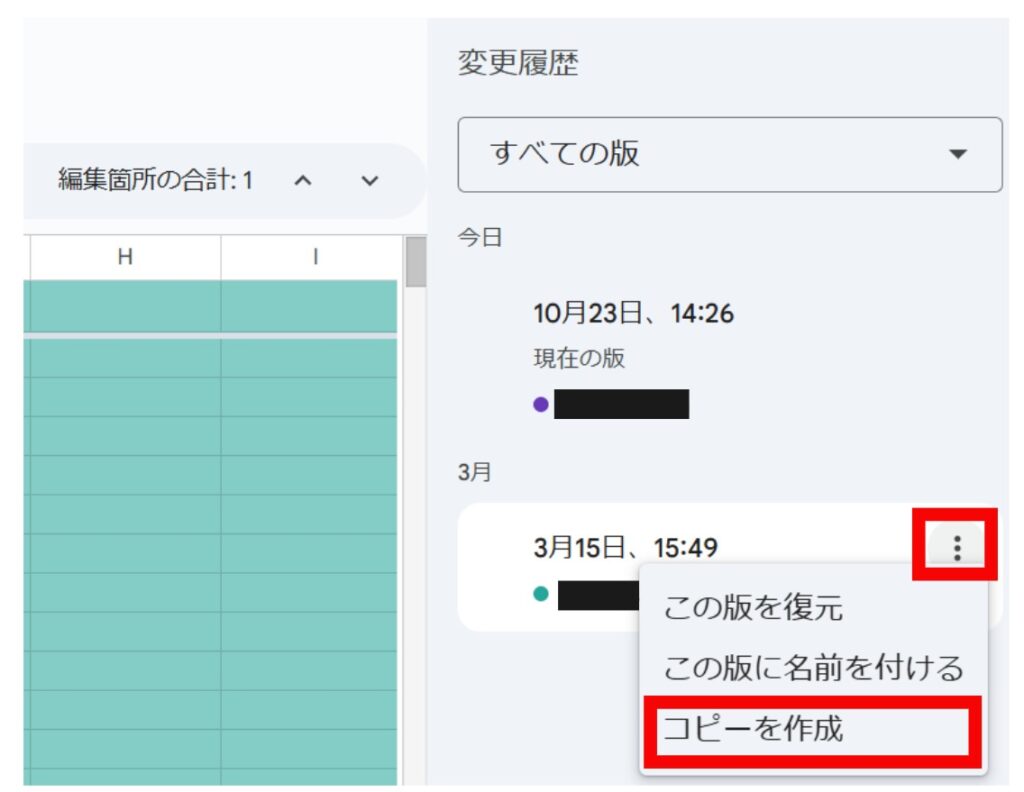Click the top teal cell in column H
The width and height of the screenshot is (1024, 792).
[125, 306]
